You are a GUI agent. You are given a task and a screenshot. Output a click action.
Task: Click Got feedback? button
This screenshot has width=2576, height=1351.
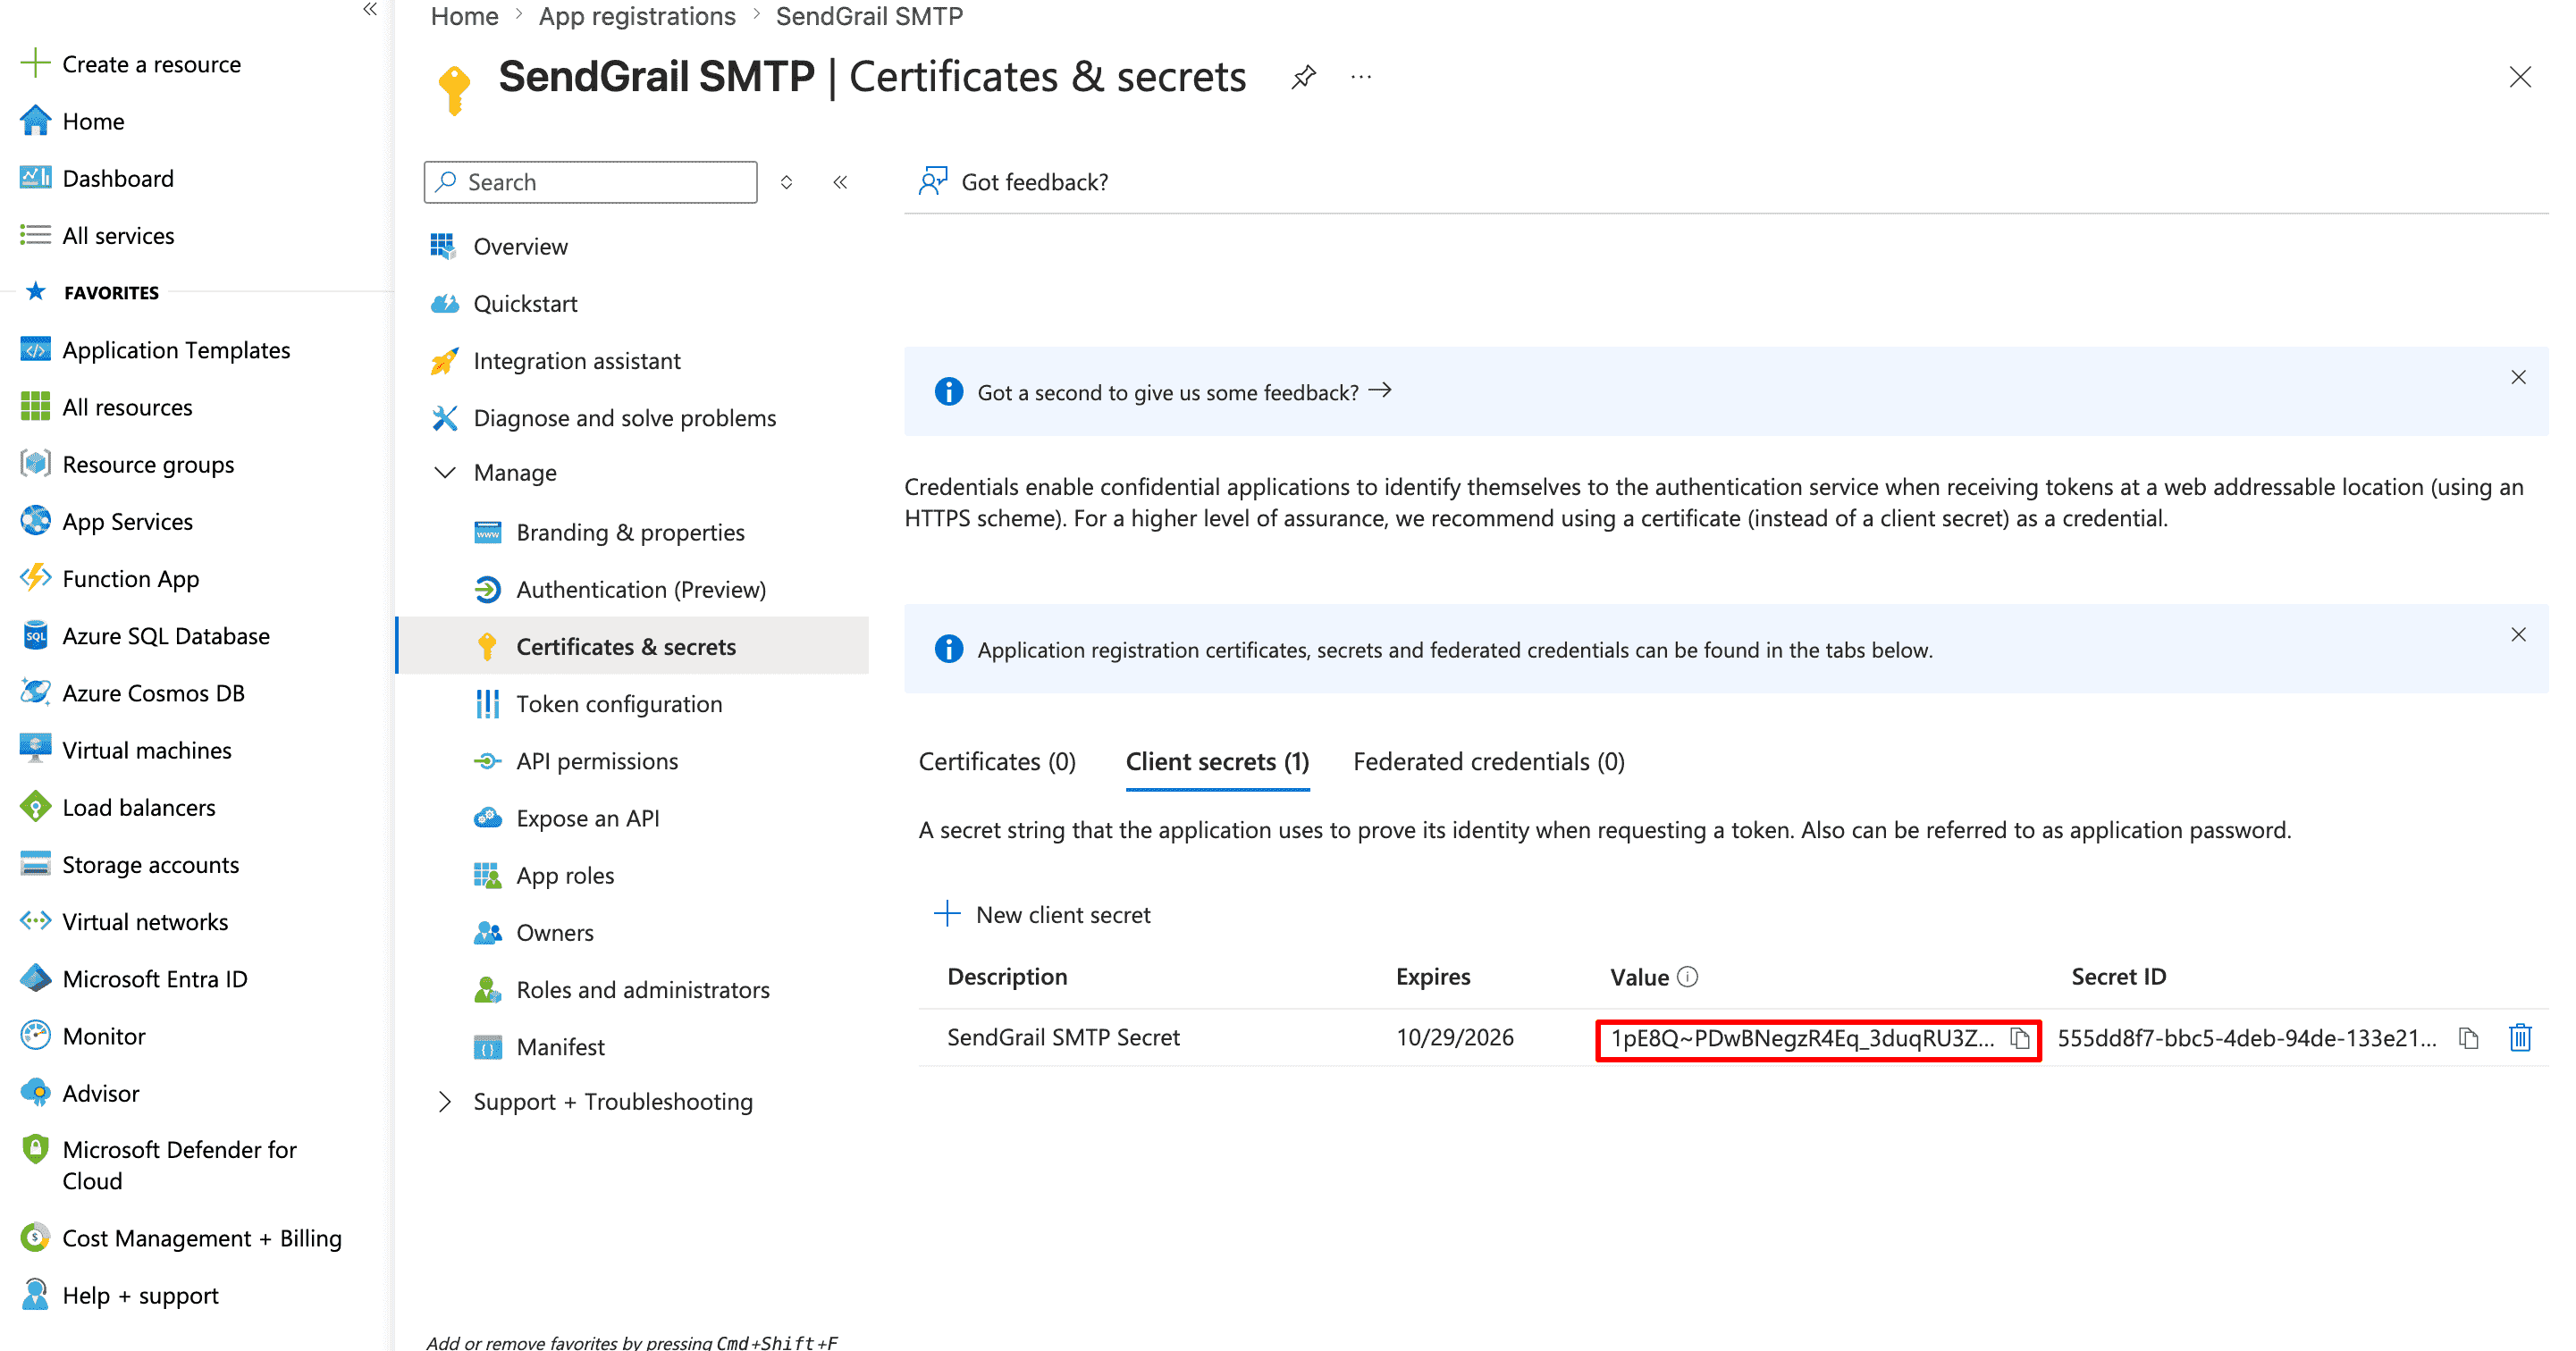(1013, 182)
